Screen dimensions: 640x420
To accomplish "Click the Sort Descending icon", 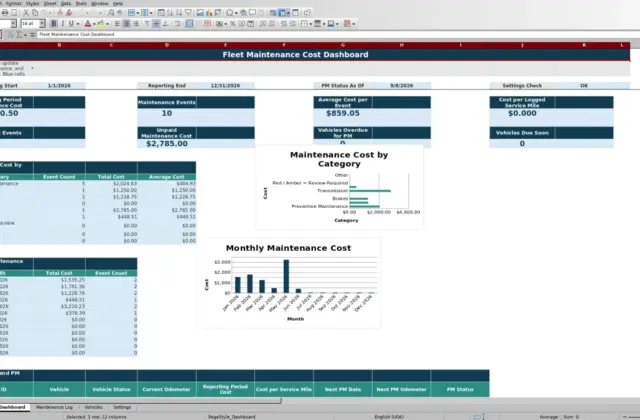I will pyautogui.click(x=179, y=13).
